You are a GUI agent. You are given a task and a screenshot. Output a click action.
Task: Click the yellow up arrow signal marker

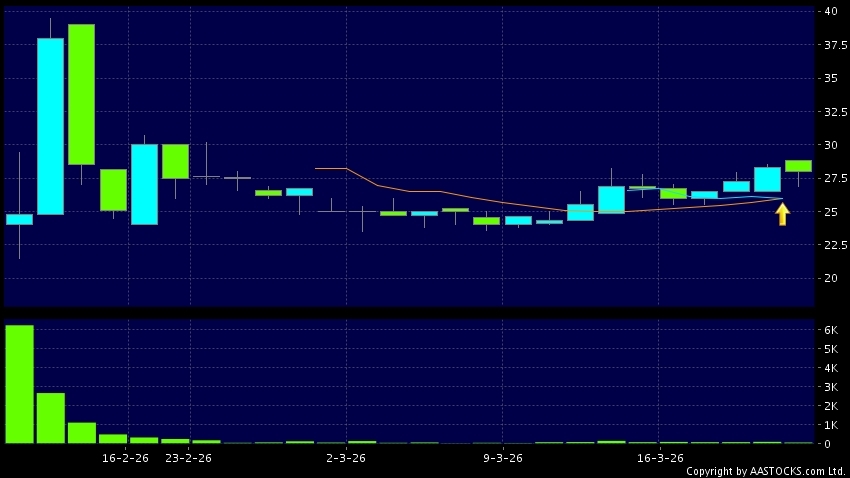click(x=782, y=213)
